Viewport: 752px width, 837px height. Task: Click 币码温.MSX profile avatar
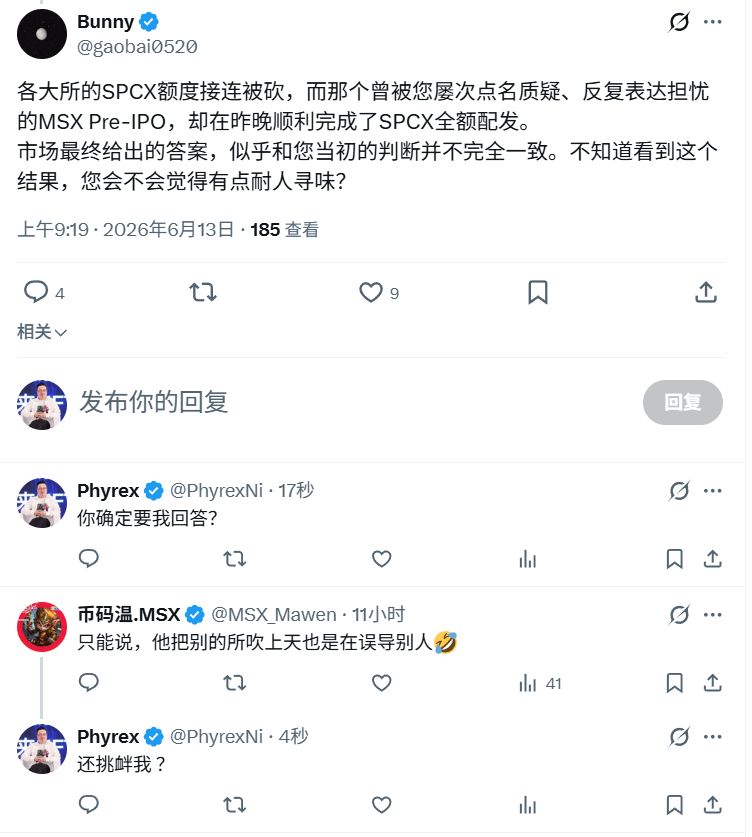tap(42, 627)
